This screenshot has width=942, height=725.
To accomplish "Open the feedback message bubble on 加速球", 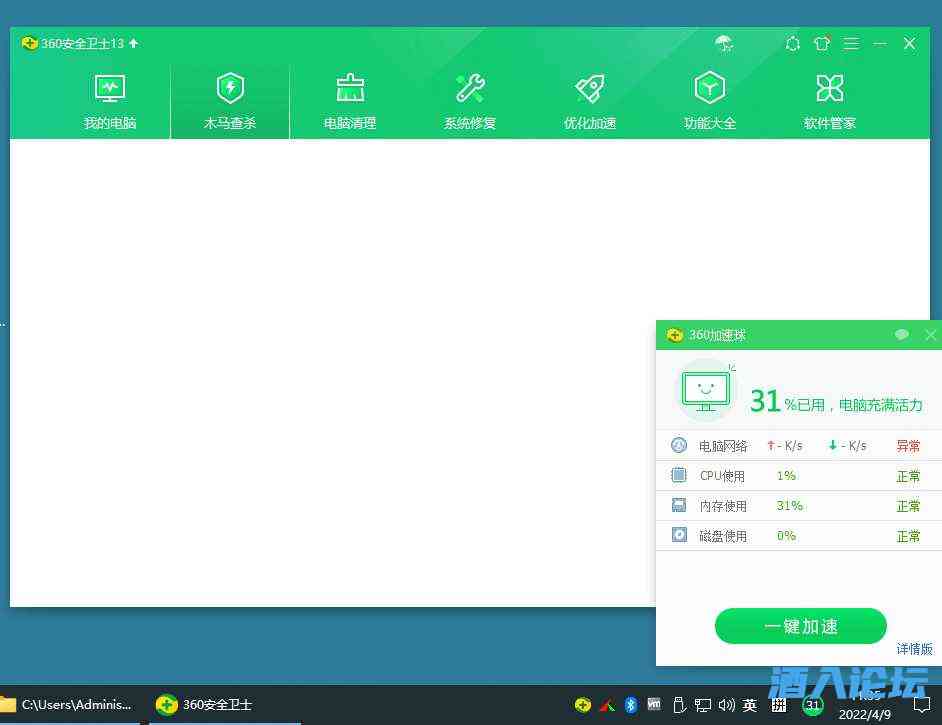I will pyautogui.click(x=902, y=335).
